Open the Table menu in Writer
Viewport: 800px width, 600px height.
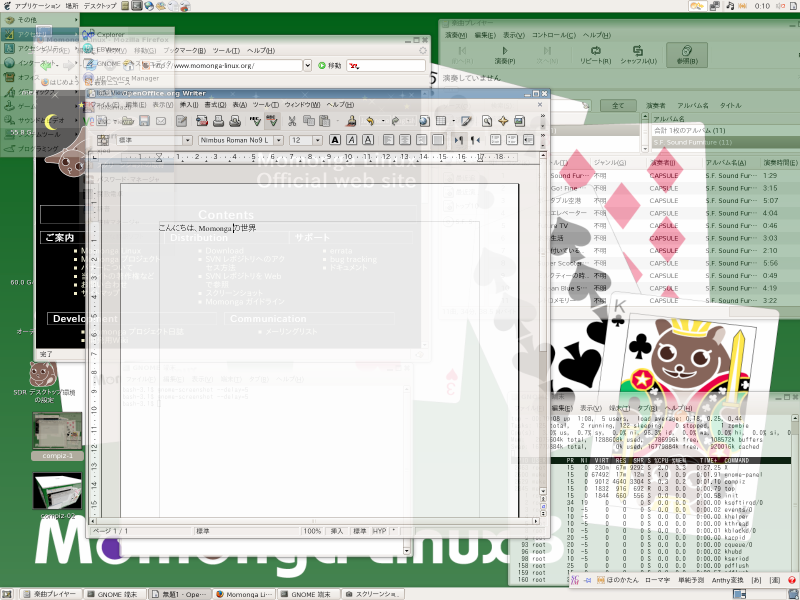point(240,105)
